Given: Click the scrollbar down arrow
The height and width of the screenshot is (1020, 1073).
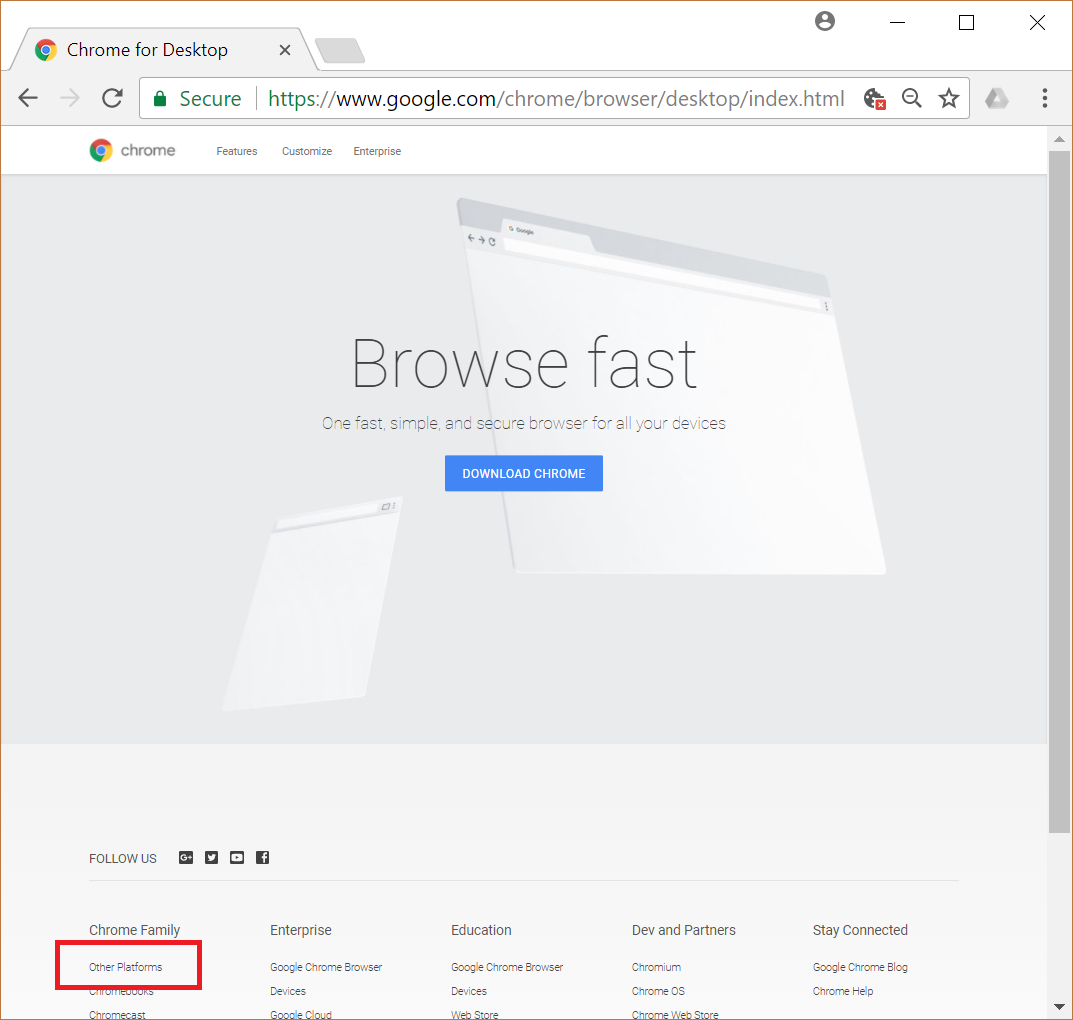Looking at the screenshot, I should 1059,1007.
